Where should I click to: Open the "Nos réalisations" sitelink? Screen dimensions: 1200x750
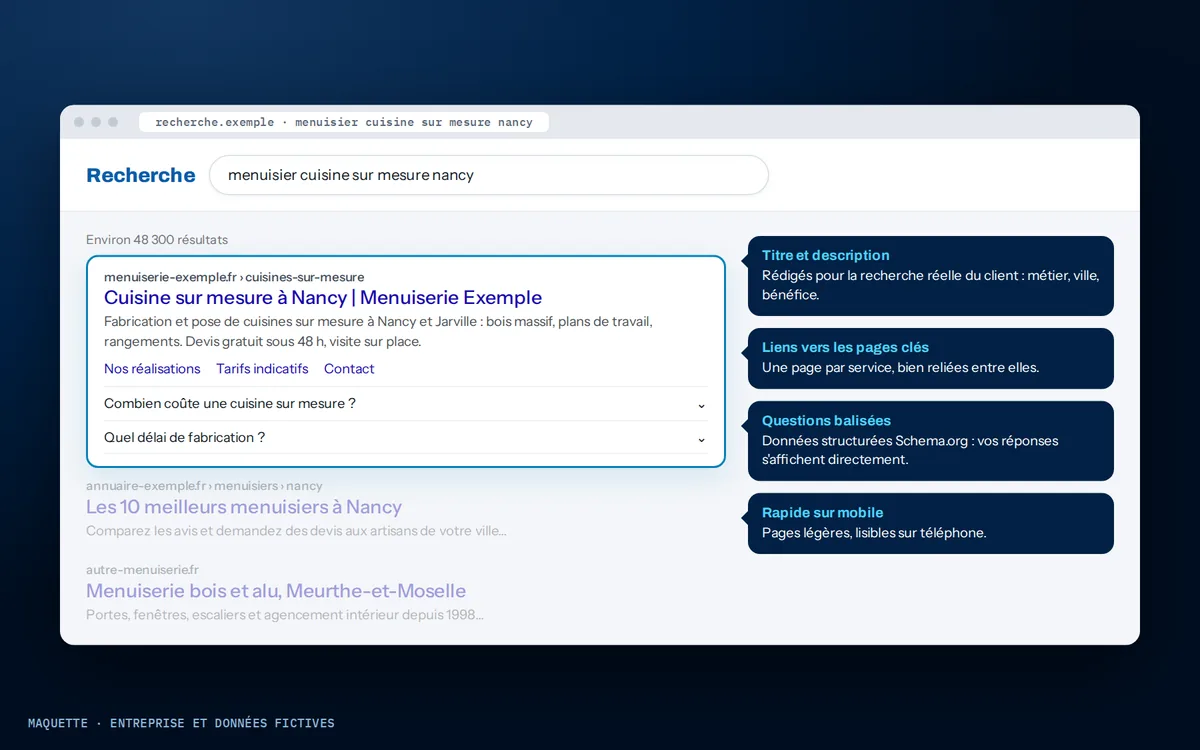tap(152, 369)
